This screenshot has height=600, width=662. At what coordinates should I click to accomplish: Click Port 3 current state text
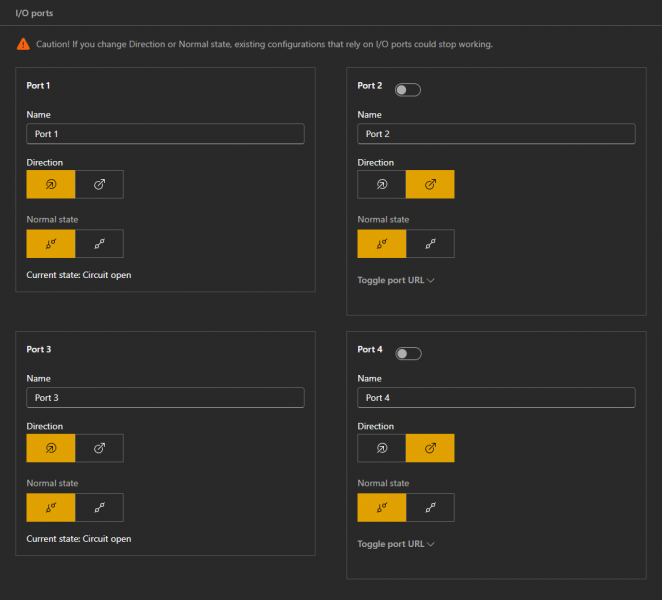click(79, 539)
